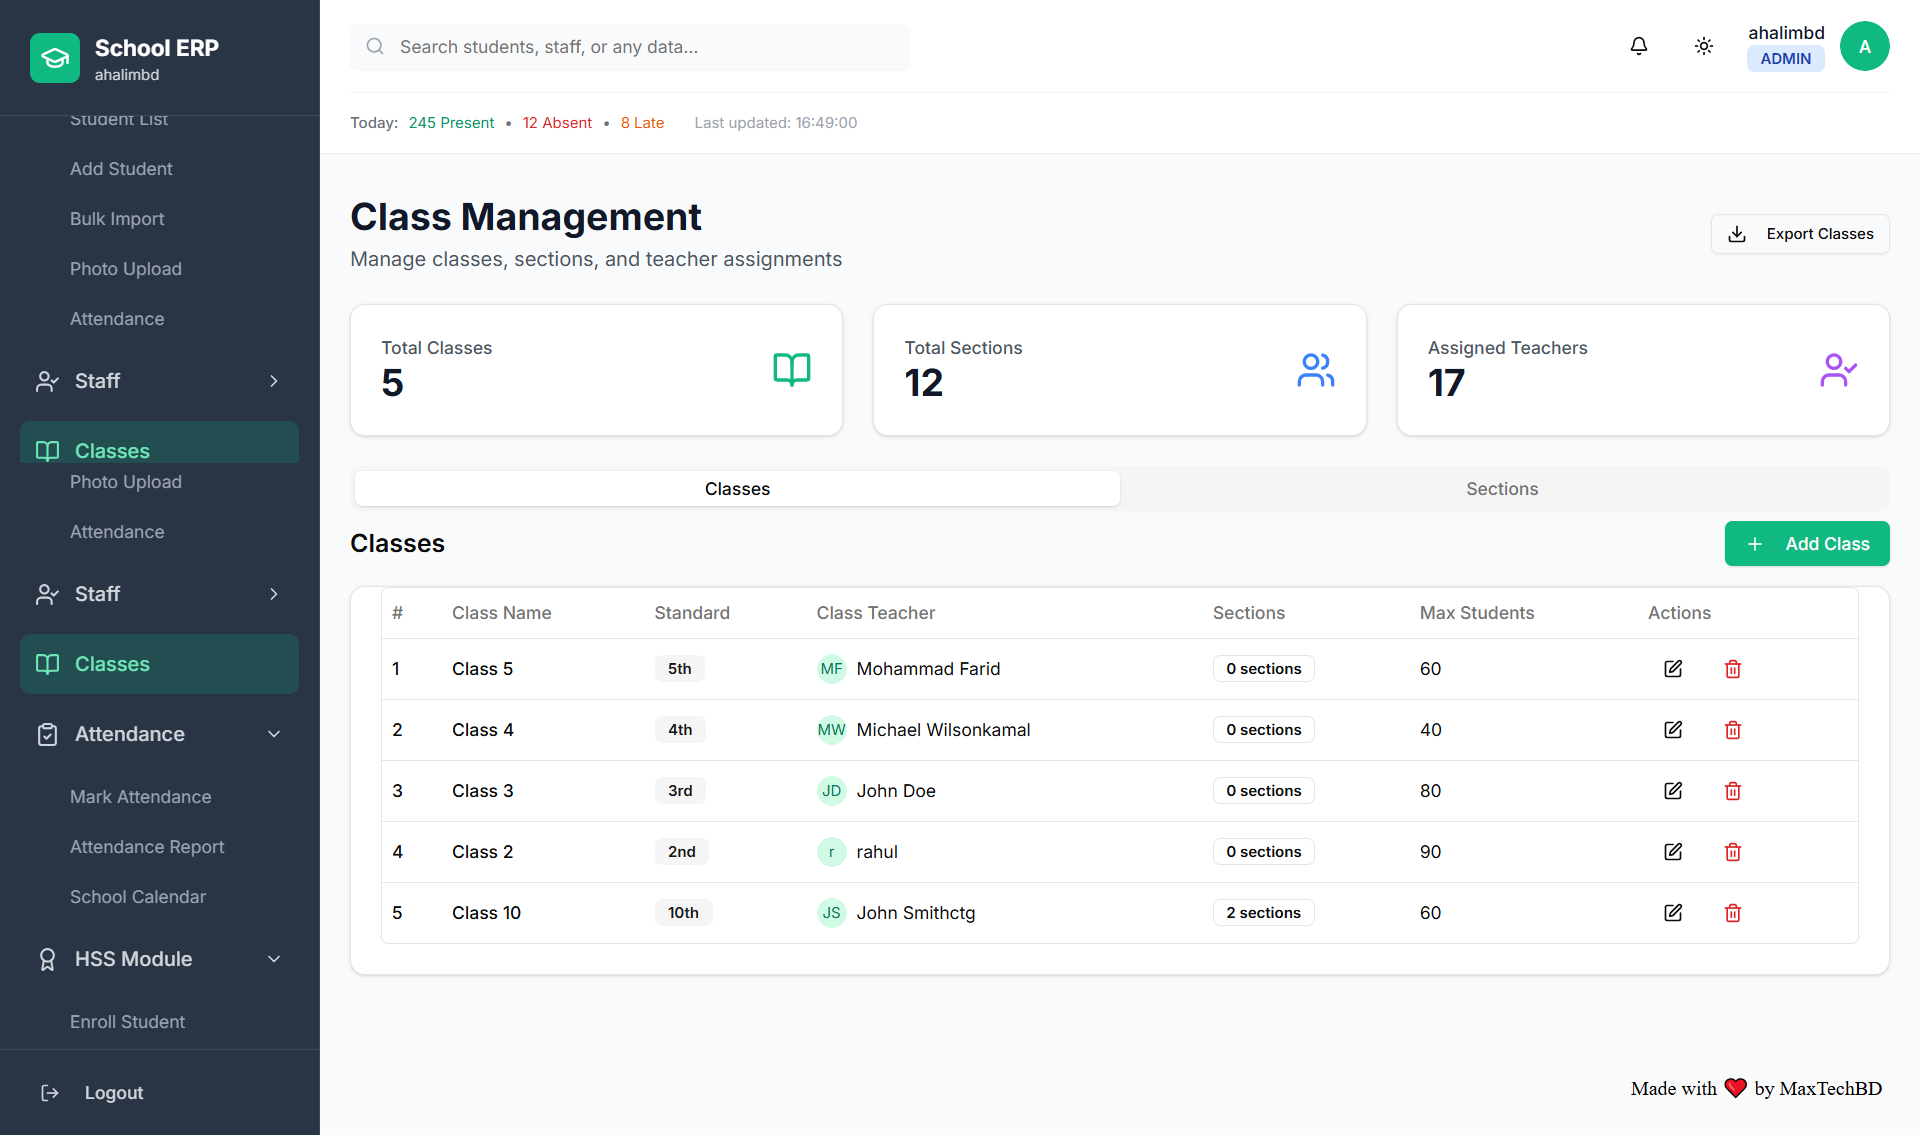Click the Add Class button
Viewport: 1920px width, 1135px height.
coord(1807,544)
